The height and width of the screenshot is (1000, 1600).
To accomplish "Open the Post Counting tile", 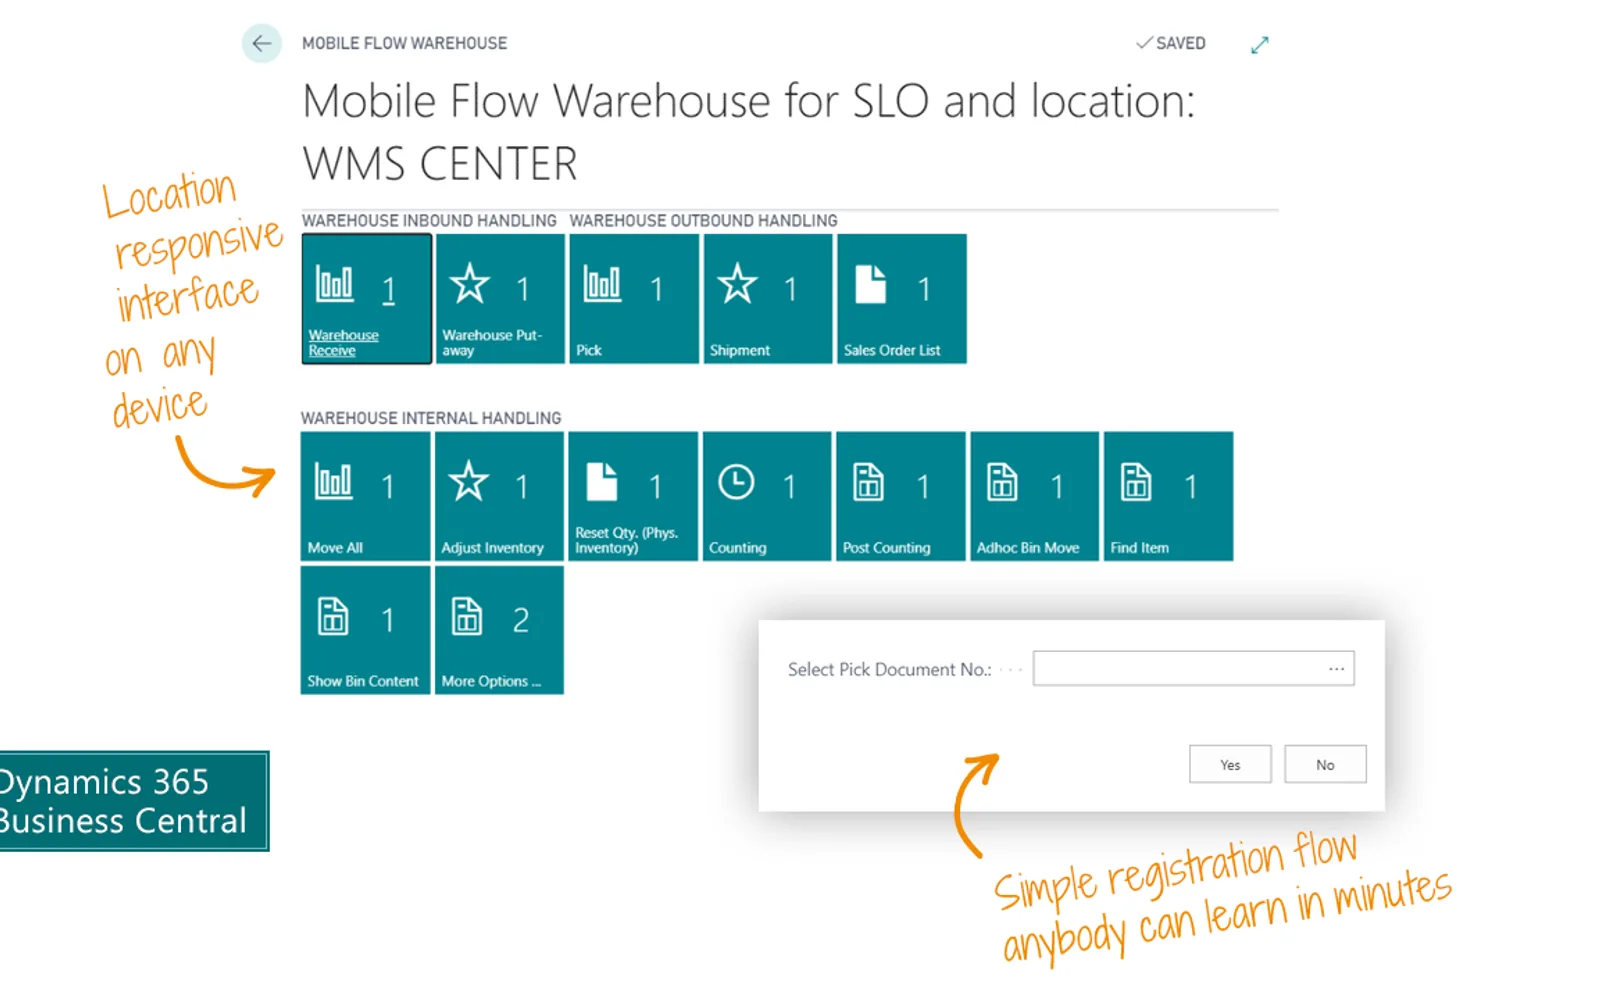I will click(901, 496).
